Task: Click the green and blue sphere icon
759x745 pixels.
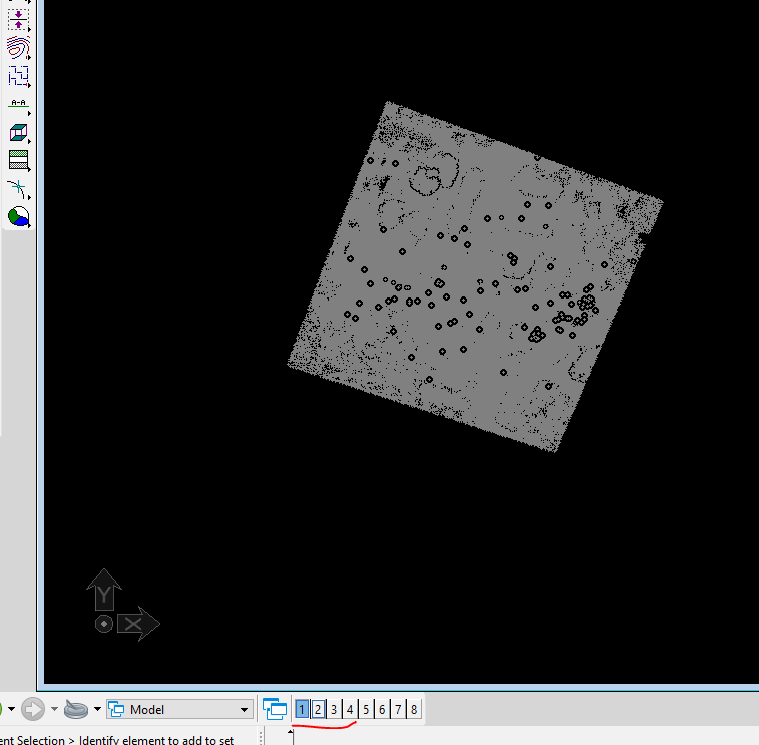Action: tap(18, 216)
